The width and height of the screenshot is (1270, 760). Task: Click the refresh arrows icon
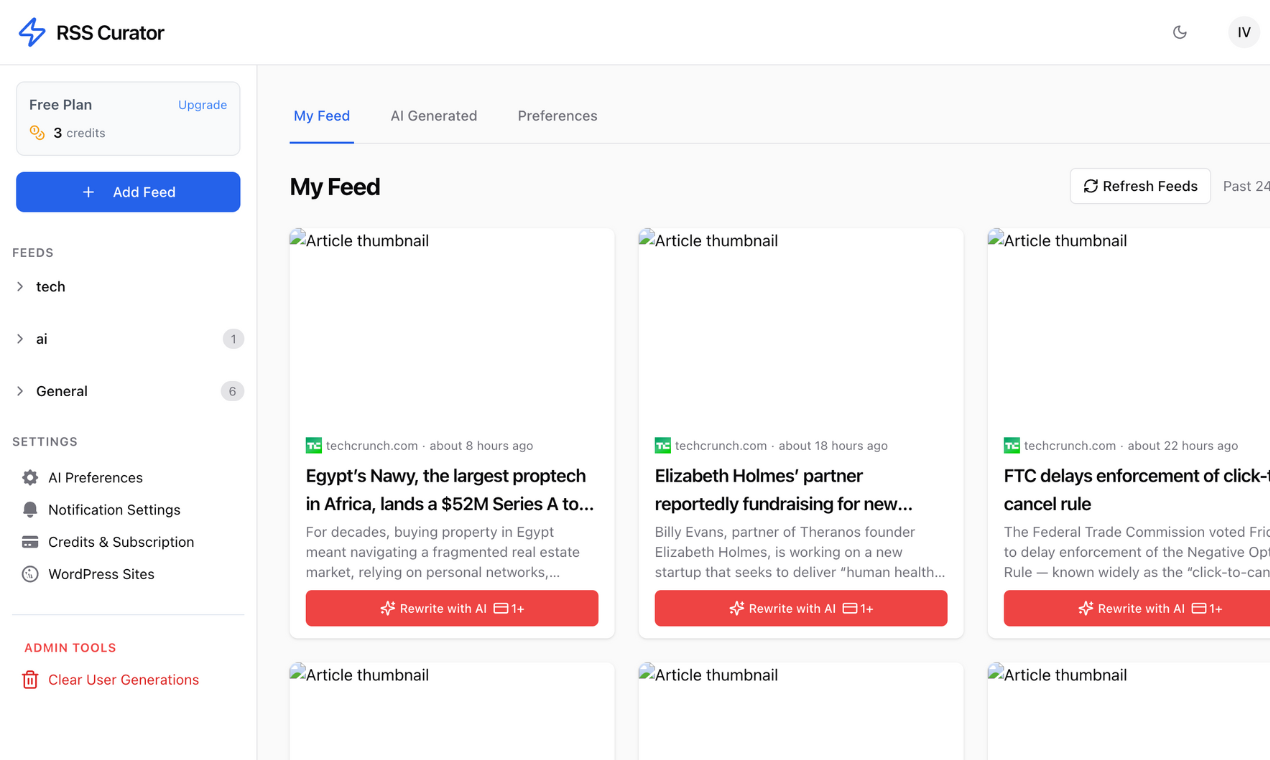pos(1091,186)
